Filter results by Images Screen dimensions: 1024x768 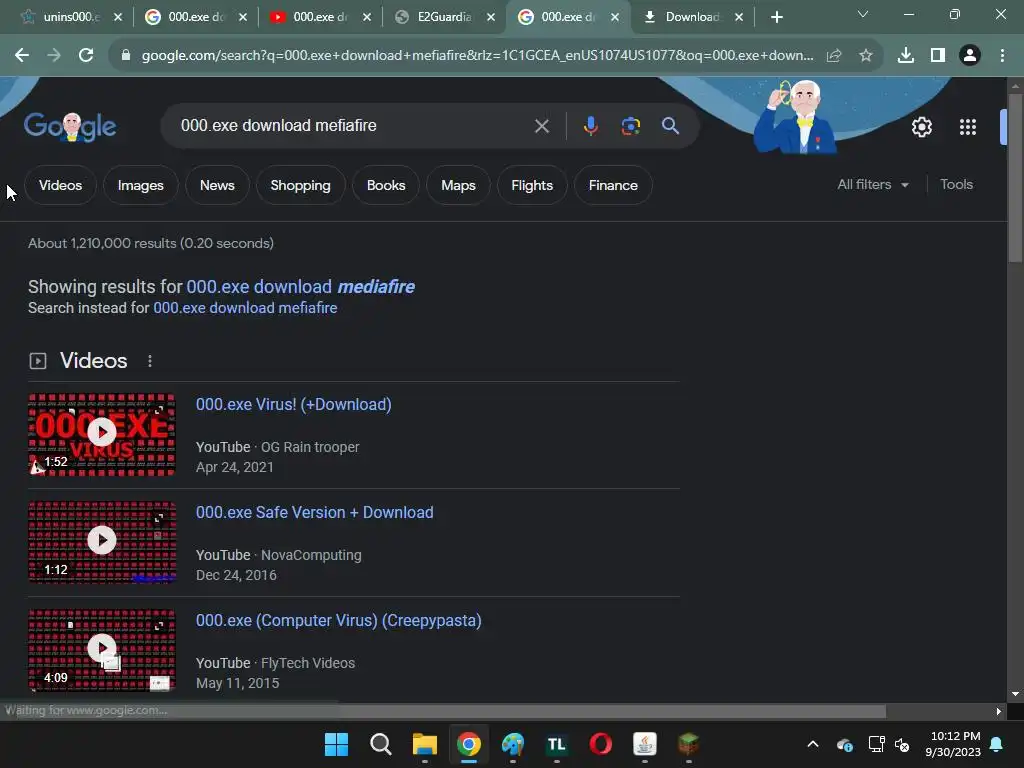tap(140, 185)
